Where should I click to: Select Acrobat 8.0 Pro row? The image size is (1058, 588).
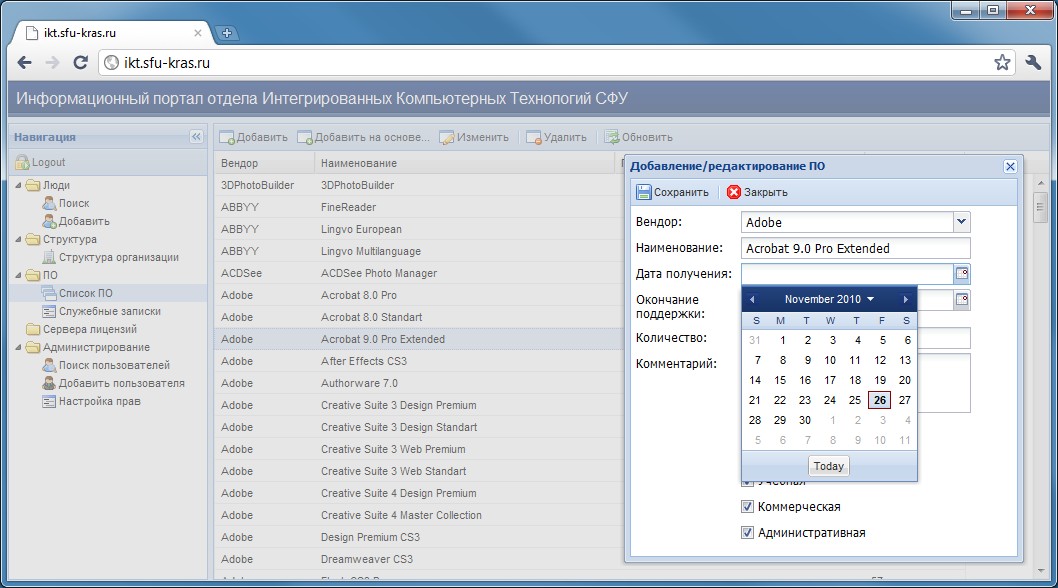click(419, 295)
